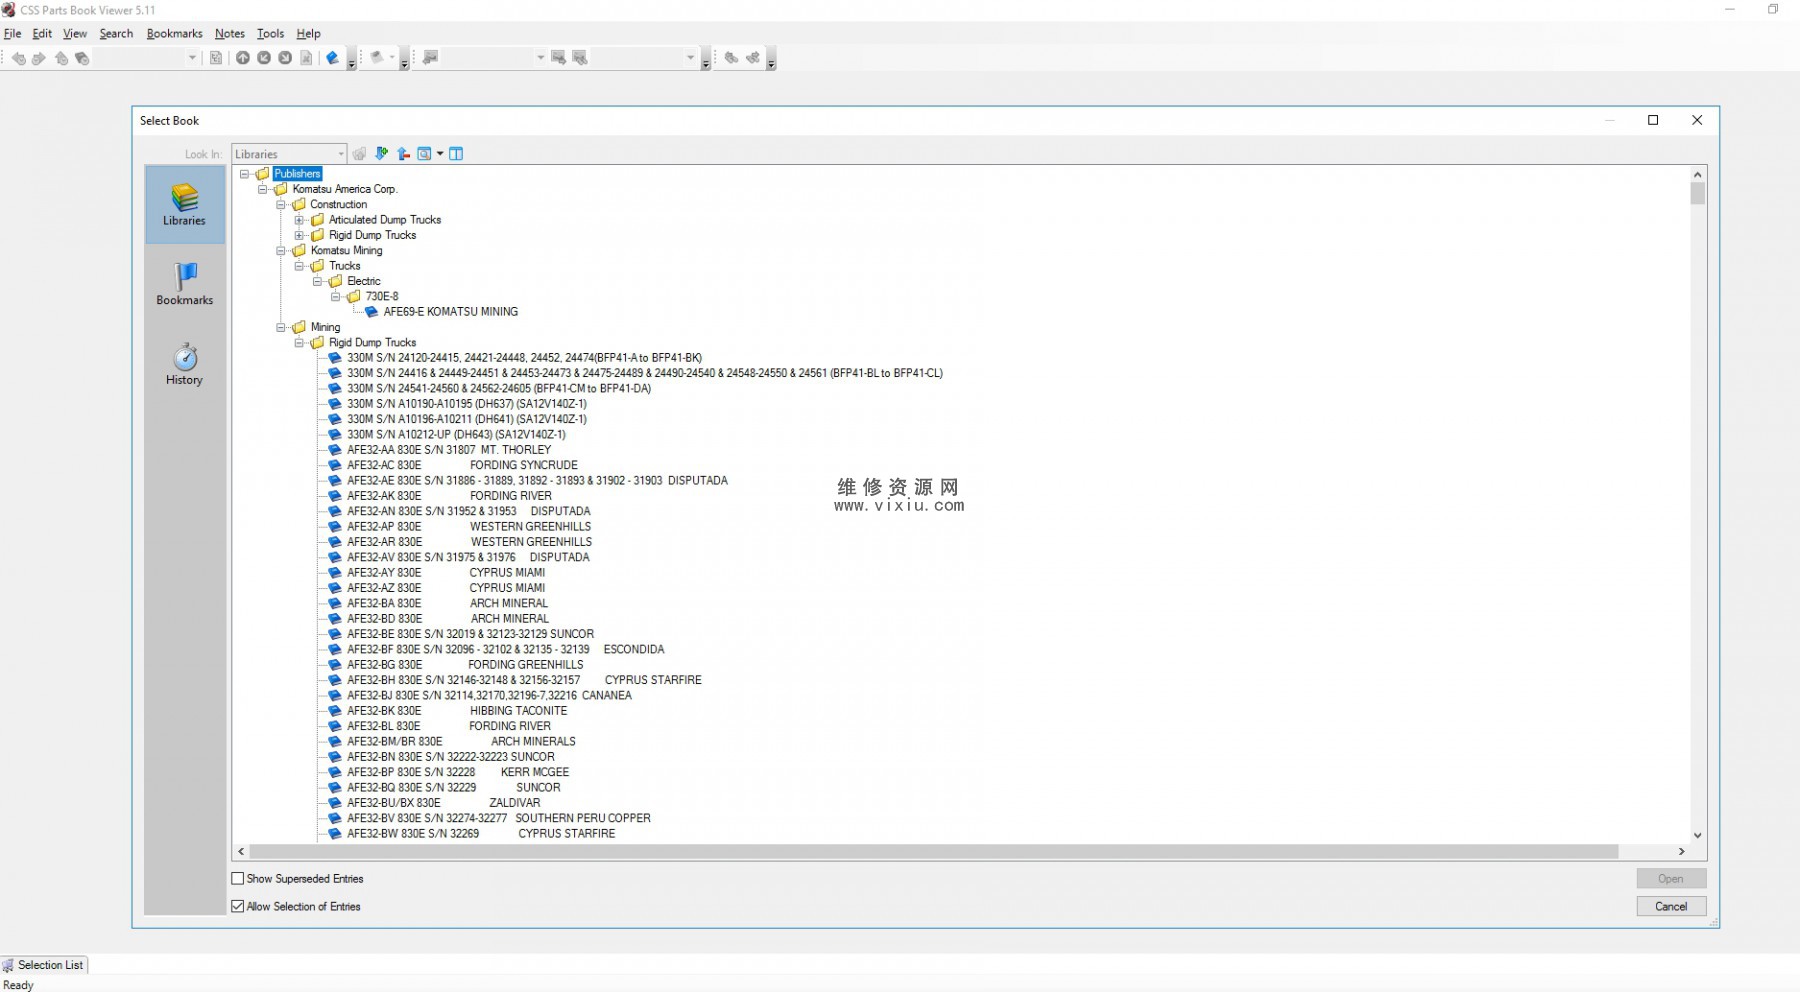Open the Notes menu
Image resolution: width=1800 pixels, height=992 pixels.
click(229, 33)
